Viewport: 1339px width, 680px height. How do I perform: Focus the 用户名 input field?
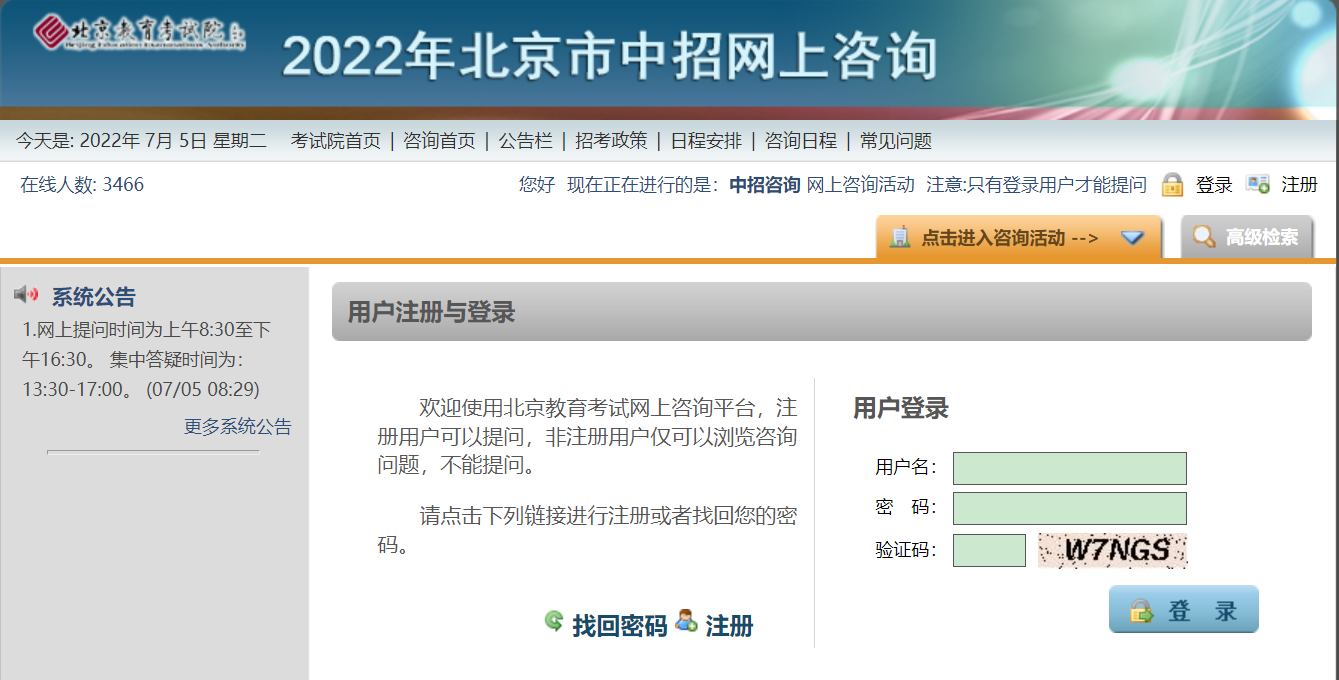click(1069, 468)
